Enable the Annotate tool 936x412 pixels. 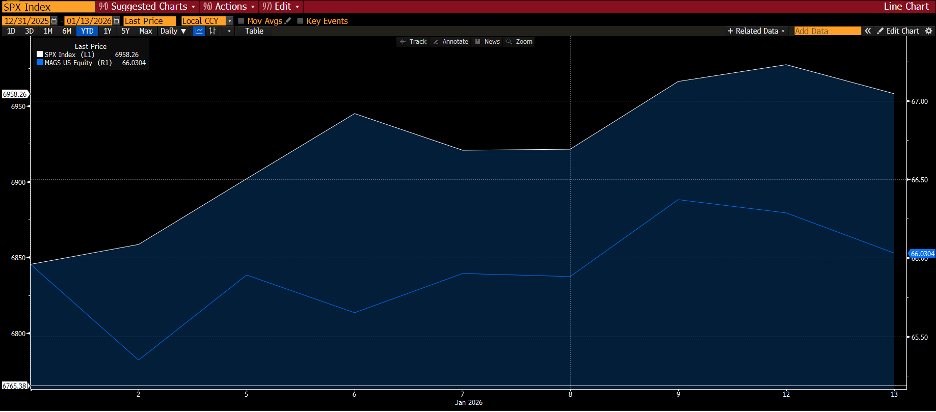coord(455,41)
